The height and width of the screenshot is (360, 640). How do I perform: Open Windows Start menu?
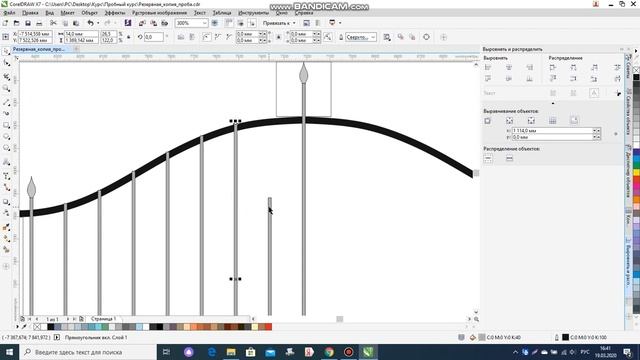coord(9,352)
